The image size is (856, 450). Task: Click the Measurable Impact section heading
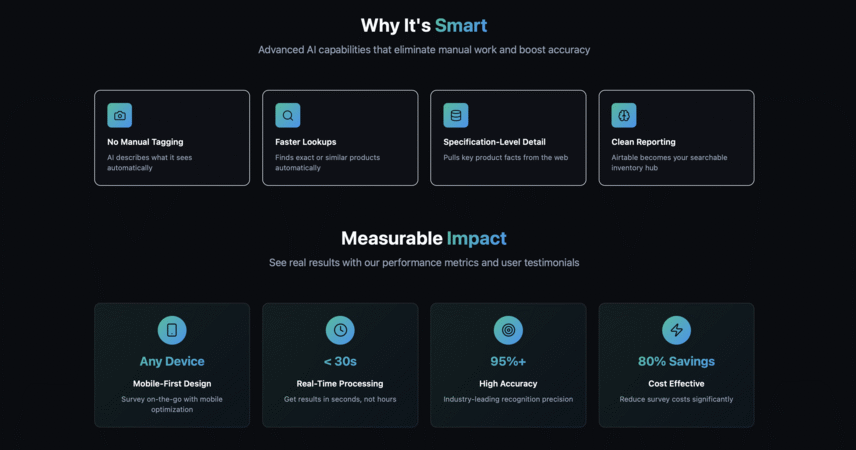[x=424, y=239]
